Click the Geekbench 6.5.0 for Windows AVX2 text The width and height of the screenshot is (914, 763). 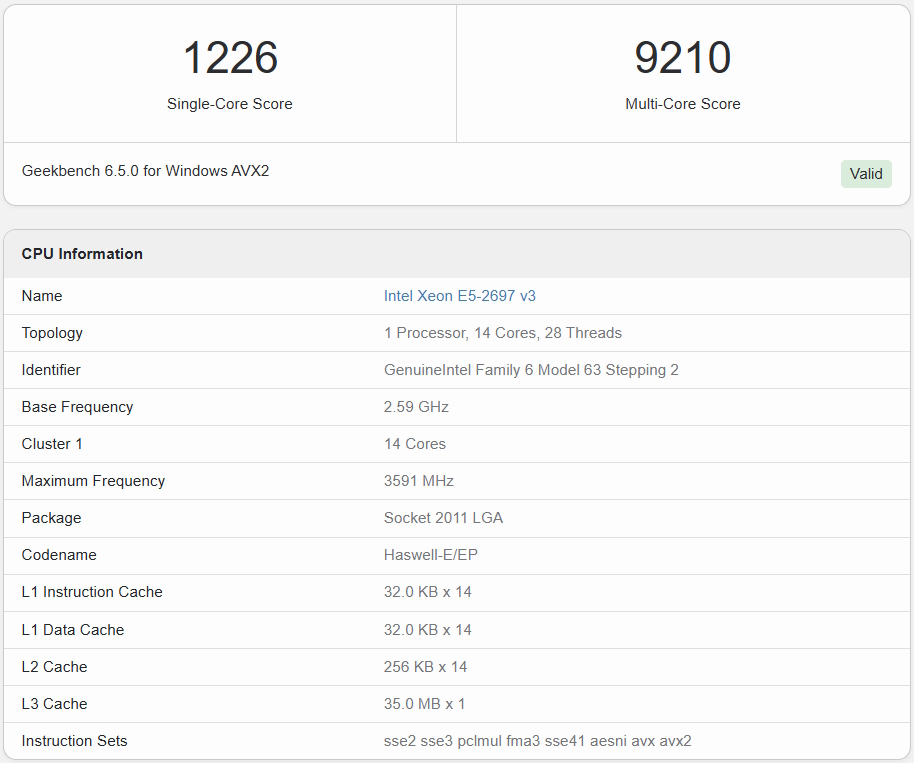coord(145,171)
